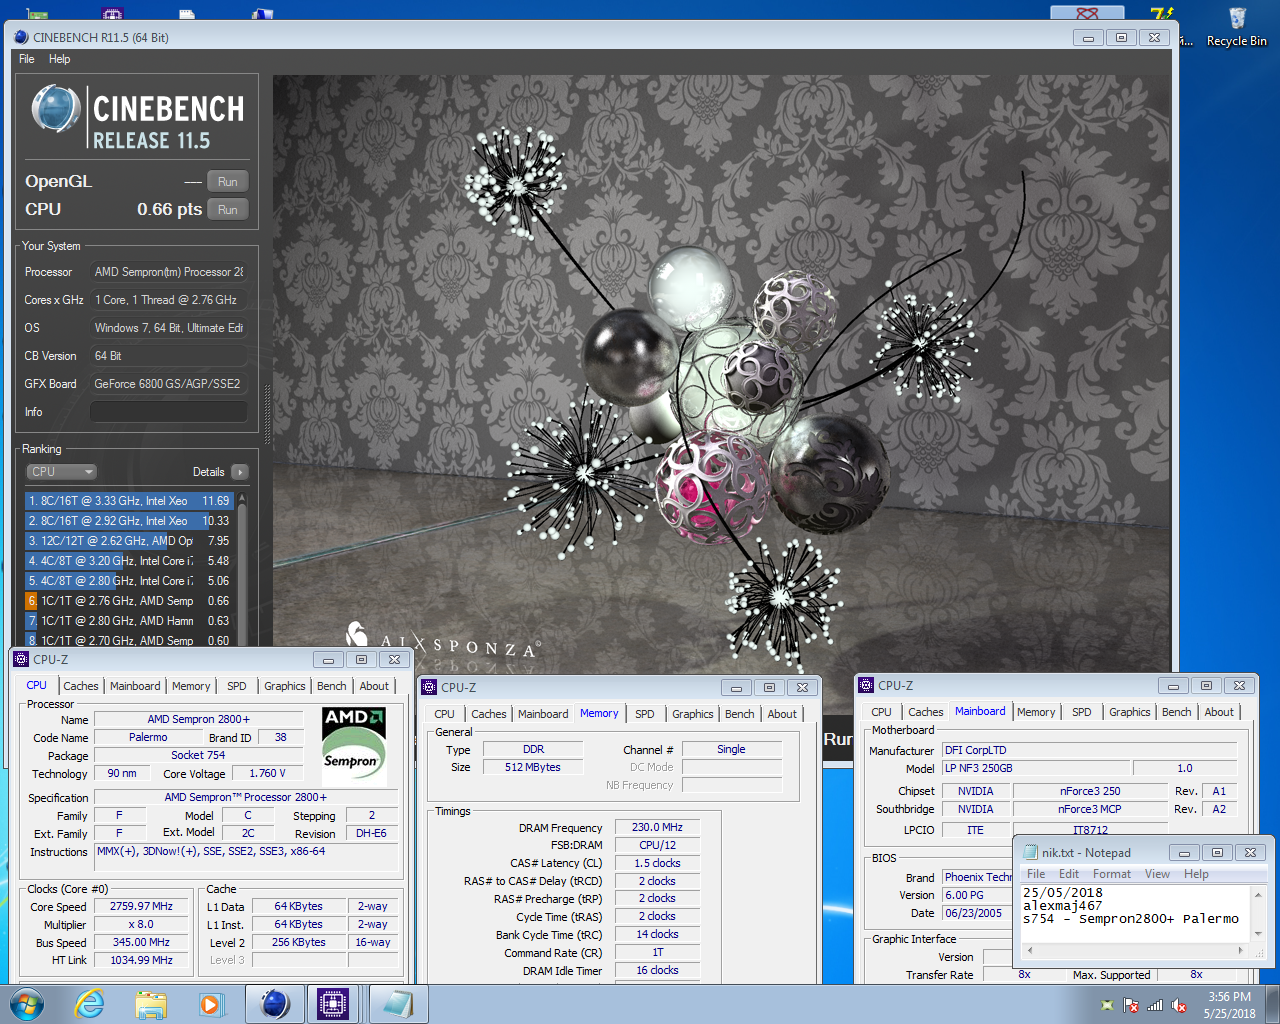Screen dimensions: 1280x1024
Task: Open Notepad Edit menu
Action: pyautogui.click(x=1069, y=874)
